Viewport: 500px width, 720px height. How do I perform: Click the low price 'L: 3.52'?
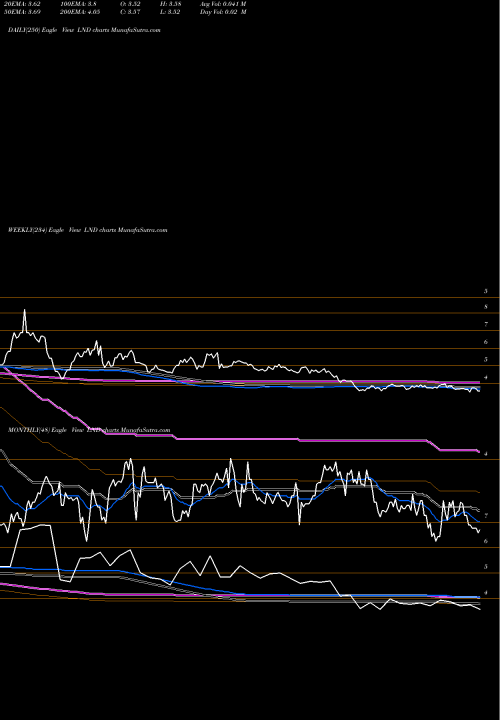pos(170,12)
